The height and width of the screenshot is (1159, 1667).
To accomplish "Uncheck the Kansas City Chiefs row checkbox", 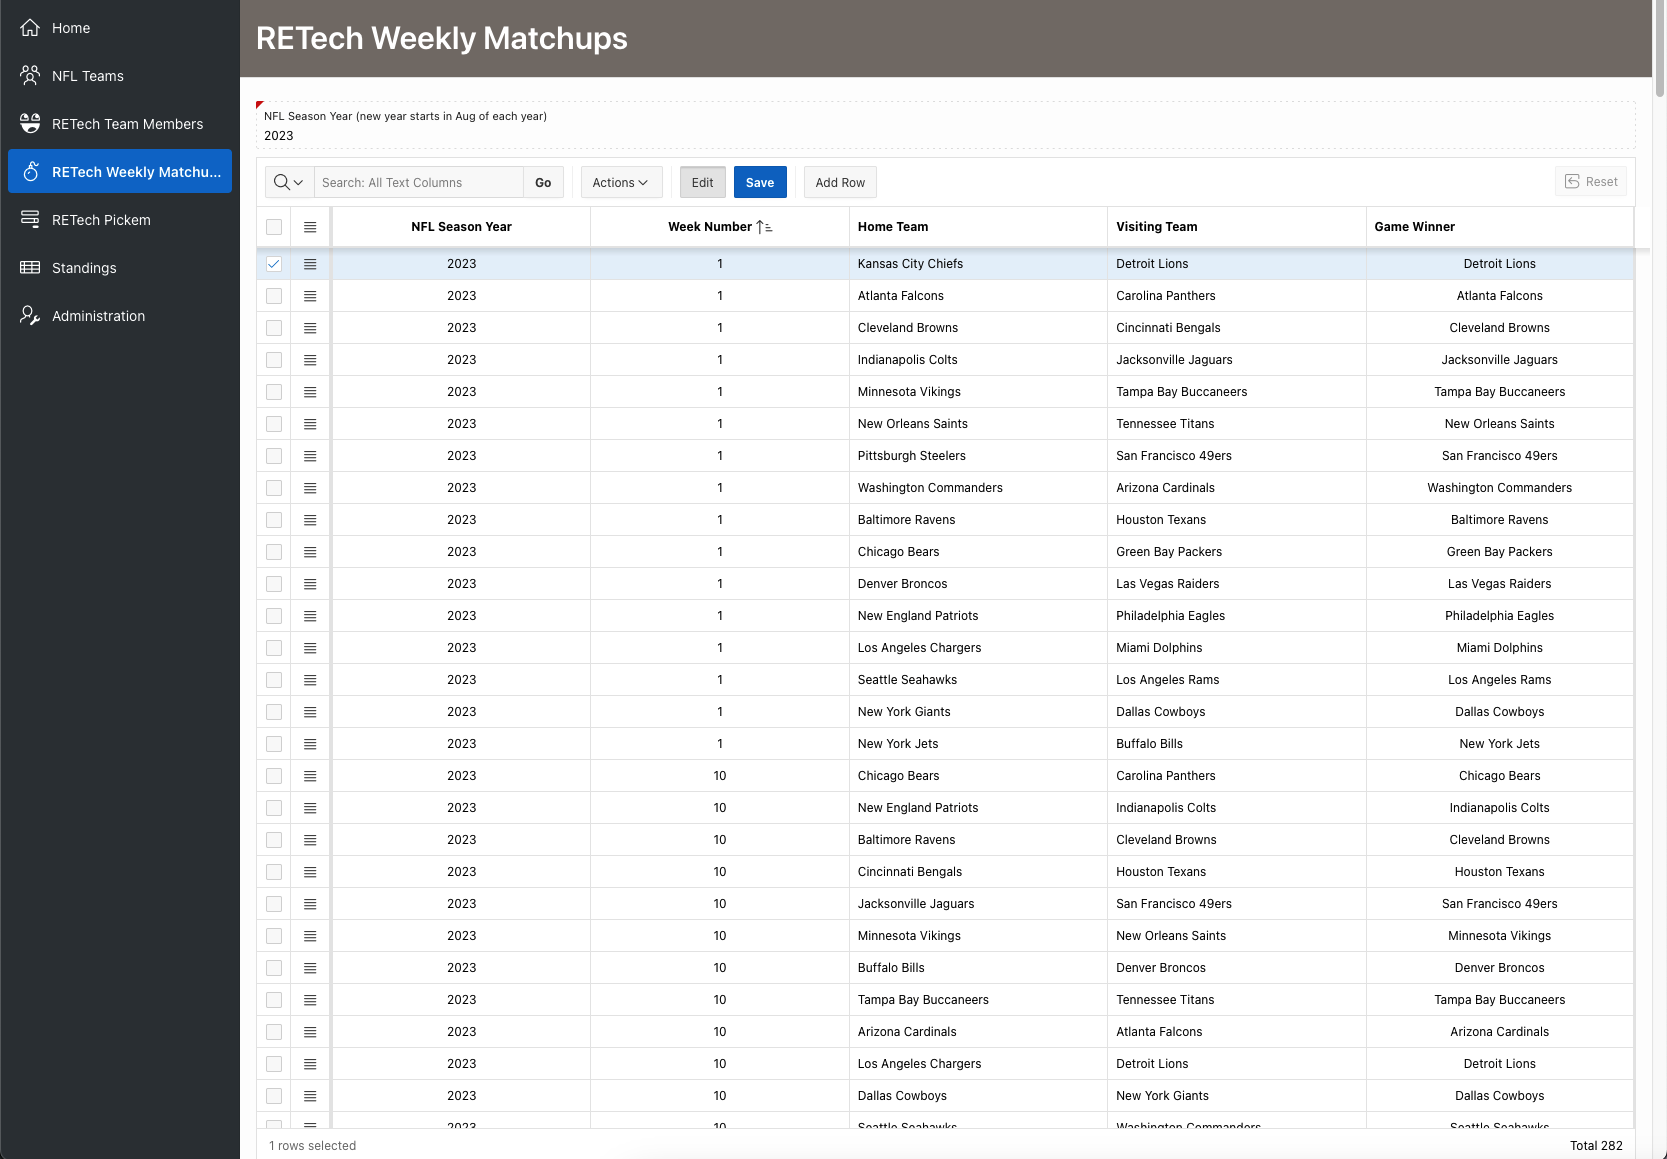I will click(x=274, y=264).
